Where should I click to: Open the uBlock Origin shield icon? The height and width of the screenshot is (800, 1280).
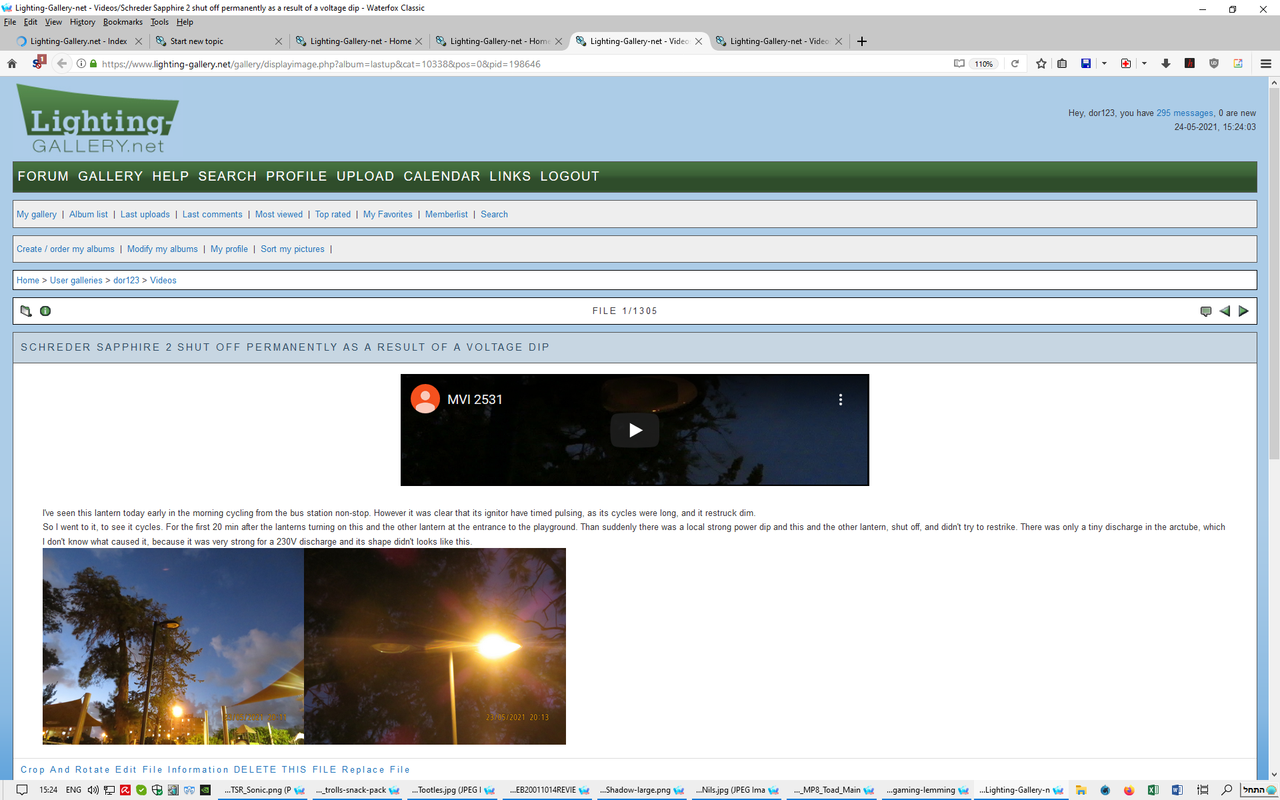click(x=1214, y=63)
